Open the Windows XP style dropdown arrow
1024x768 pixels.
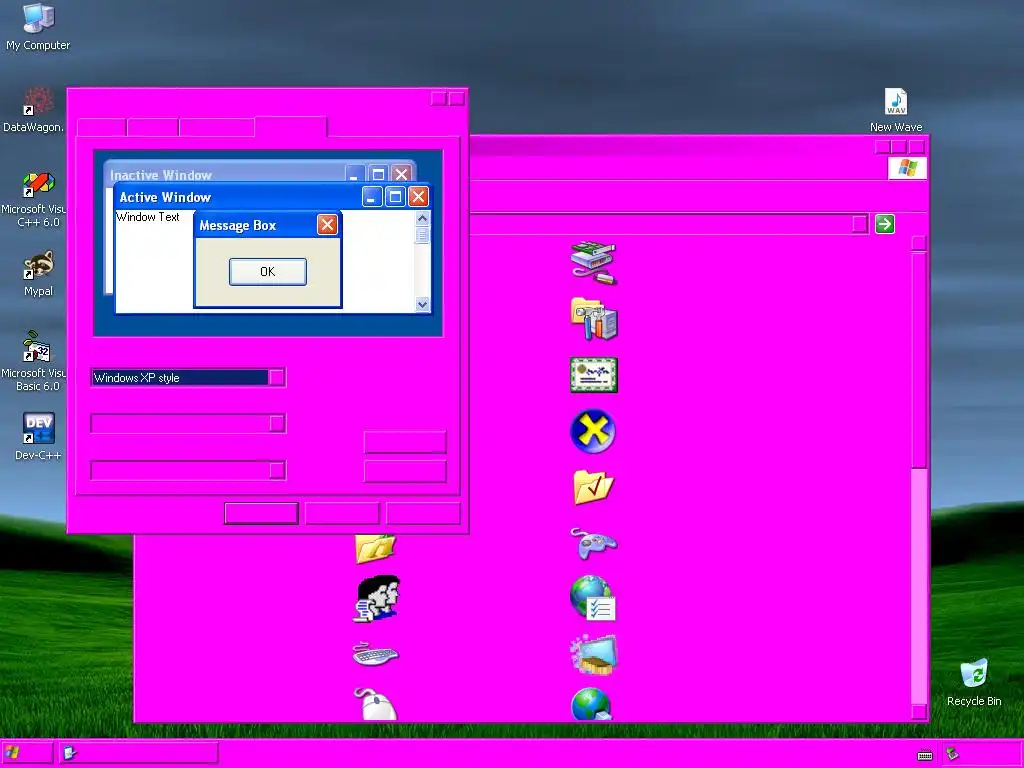[x=277, y=377]
